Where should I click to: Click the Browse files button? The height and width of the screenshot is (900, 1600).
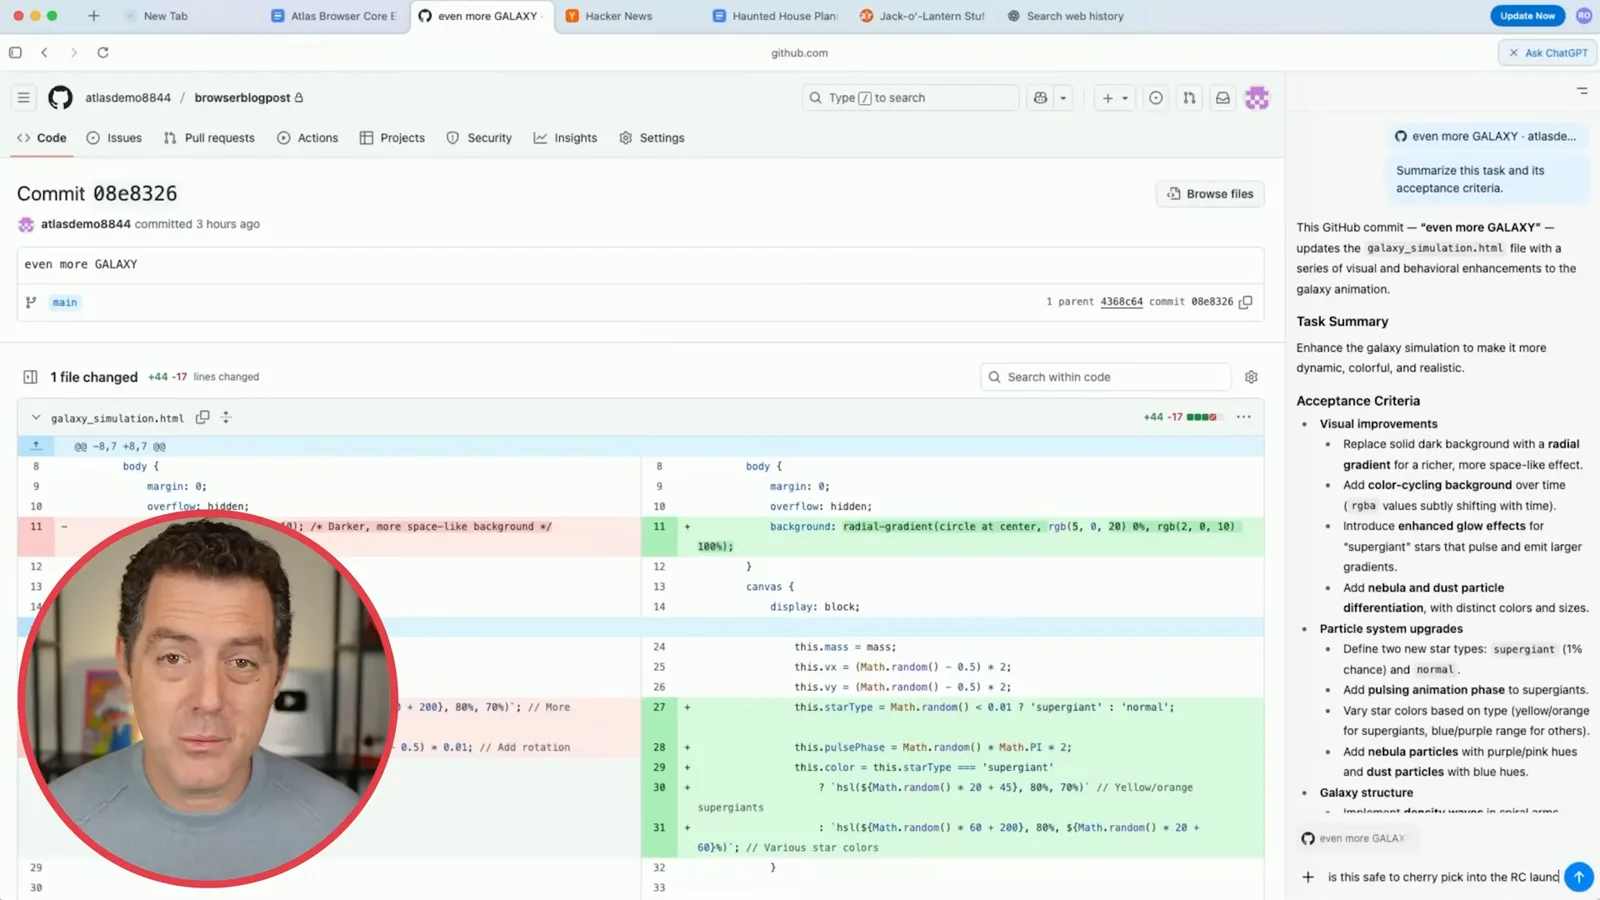coord(1210,194)
